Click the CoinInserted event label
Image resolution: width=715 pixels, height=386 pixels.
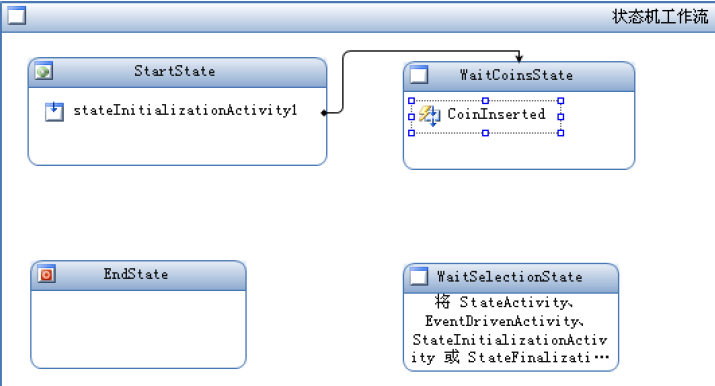click(x=496, y=114)
